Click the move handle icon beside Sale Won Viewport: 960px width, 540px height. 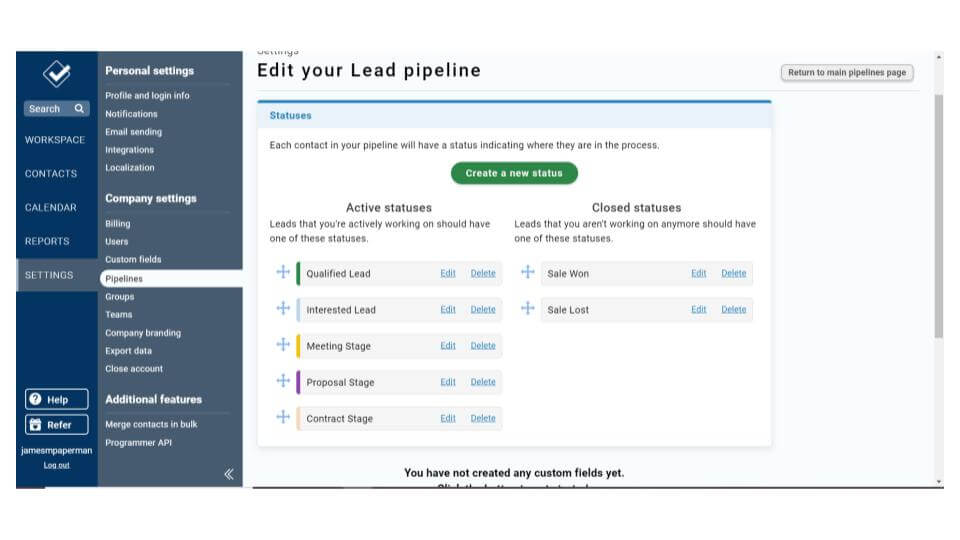(528, 272)
